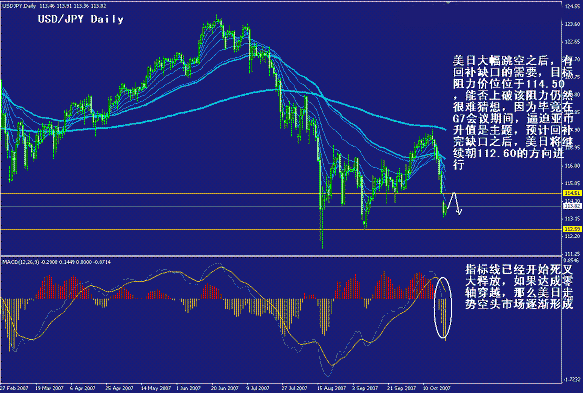Screen dimensions: 583x394
Task: Select the yellow 114.51 price tag
Action: point(572,193)
